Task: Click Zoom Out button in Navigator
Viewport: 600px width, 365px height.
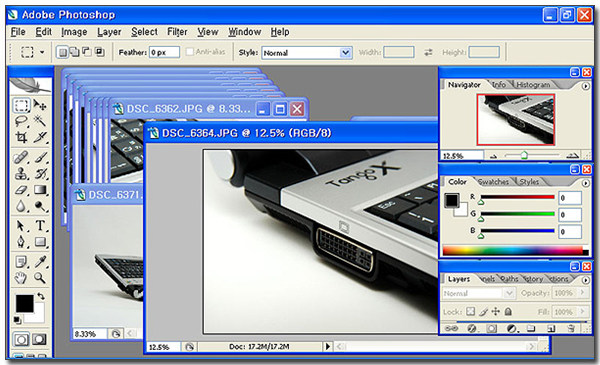Action: [494, 156]
